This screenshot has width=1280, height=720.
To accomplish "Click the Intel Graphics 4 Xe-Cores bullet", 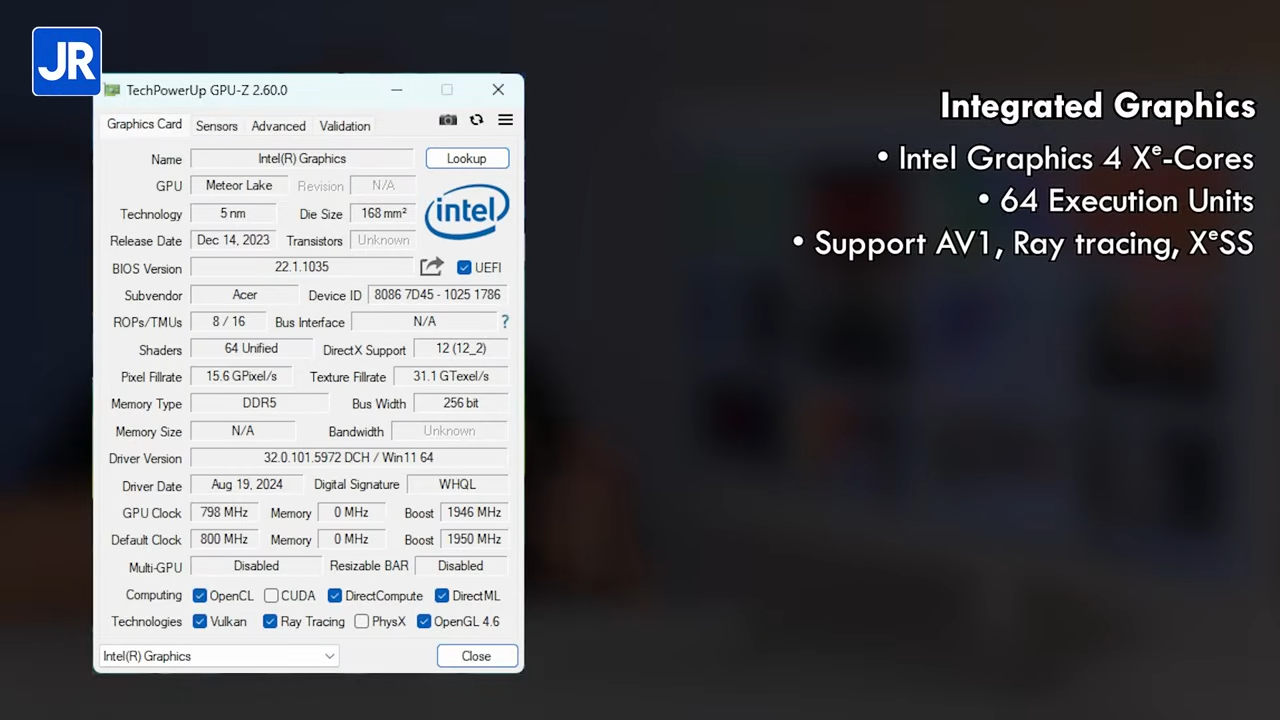I will click(1065, 158).
